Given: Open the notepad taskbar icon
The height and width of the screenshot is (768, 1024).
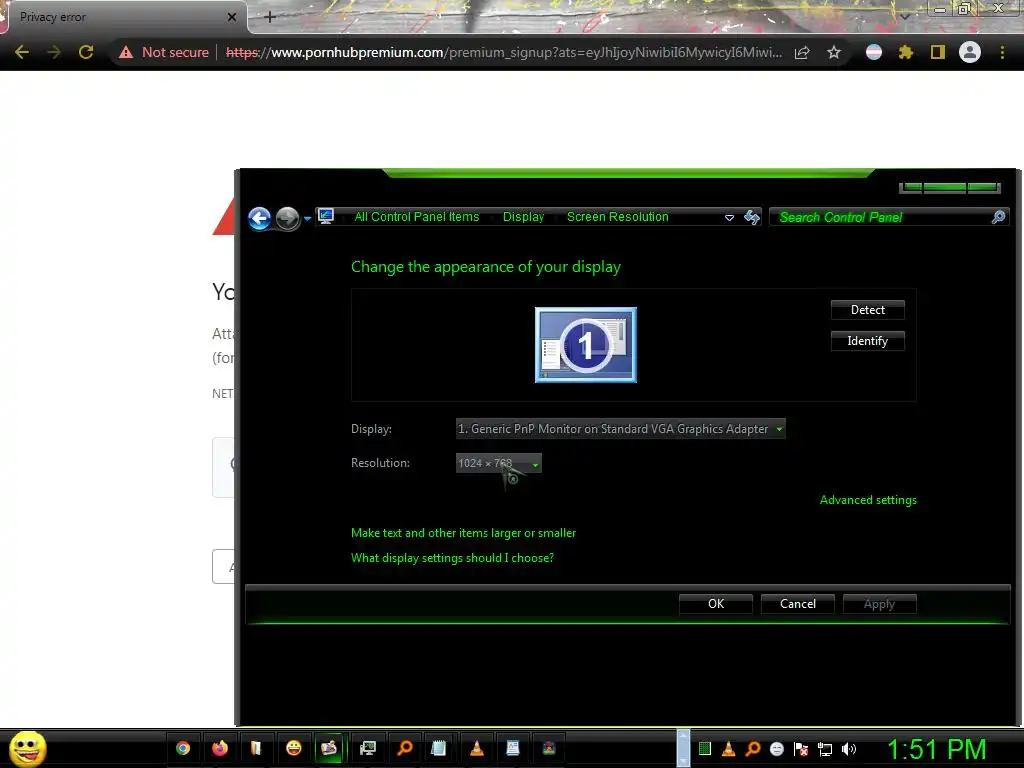Looking at the screenshot, I should coord(439,748).
